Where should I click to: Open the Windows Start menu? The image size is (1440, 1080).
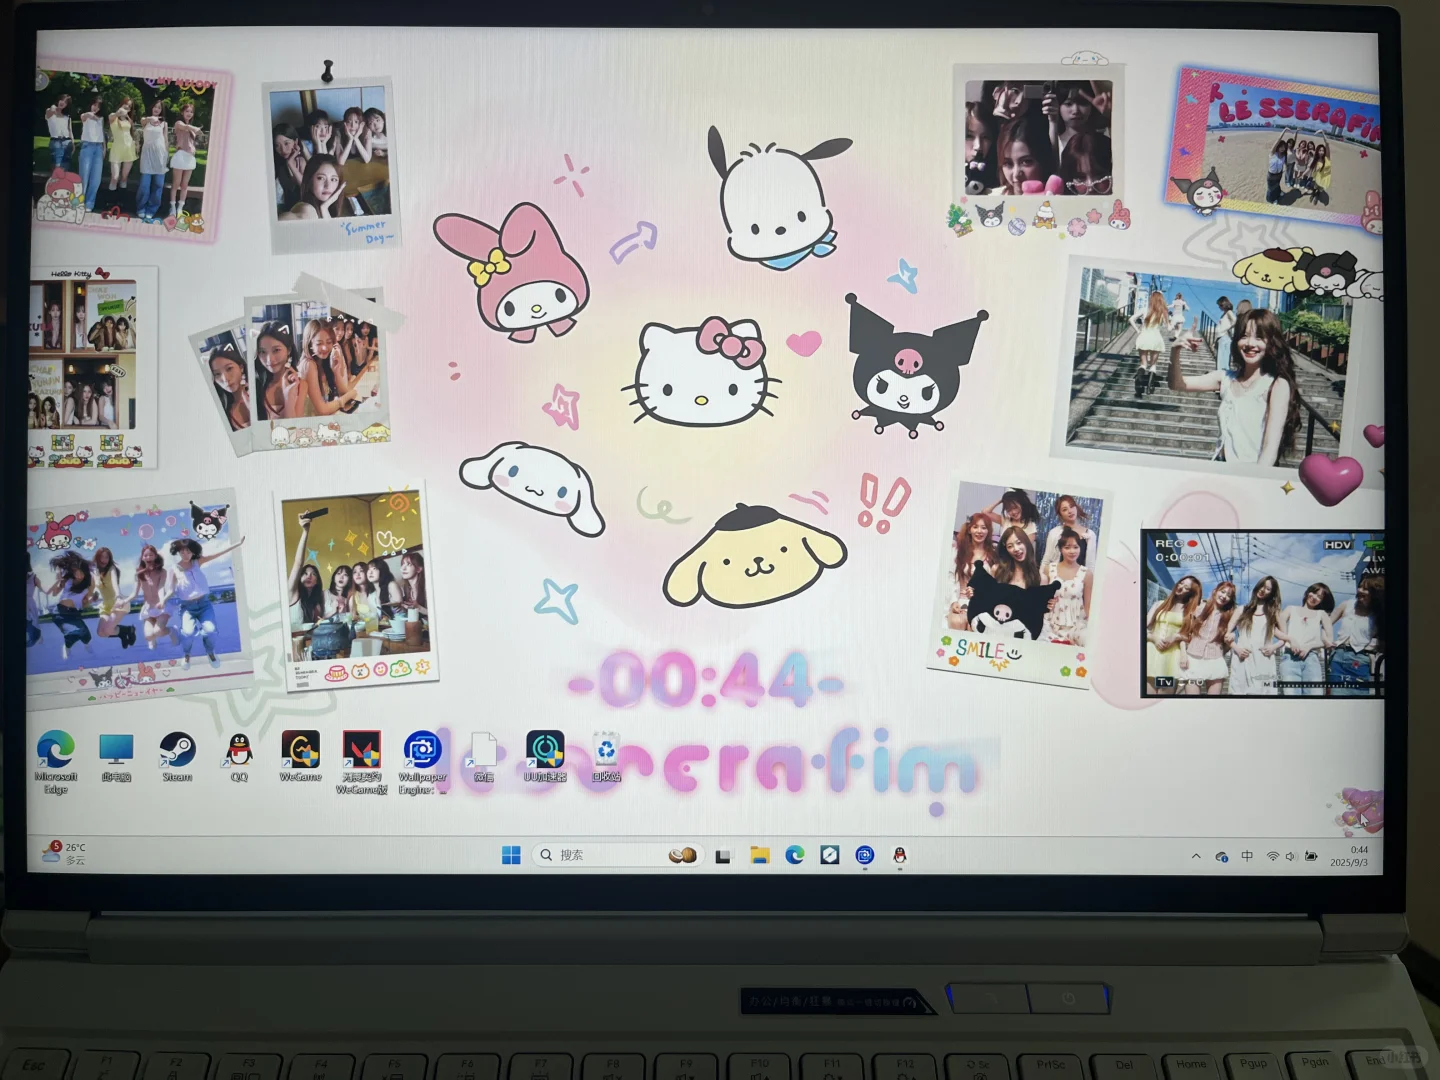point(511,855)
